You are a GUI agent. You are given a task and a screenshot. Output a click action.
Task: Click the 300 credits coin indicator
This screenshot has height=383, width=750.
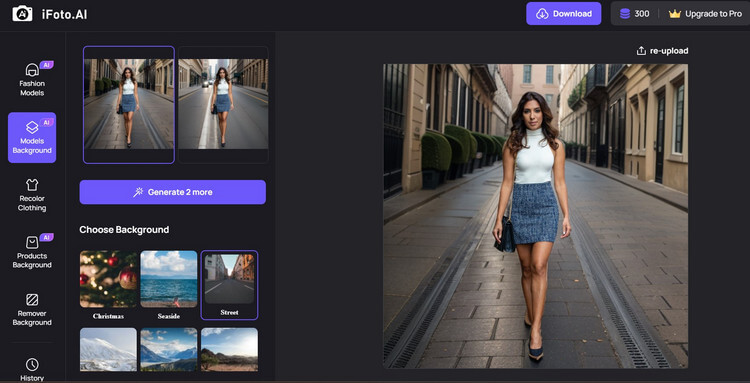(635, 14)
